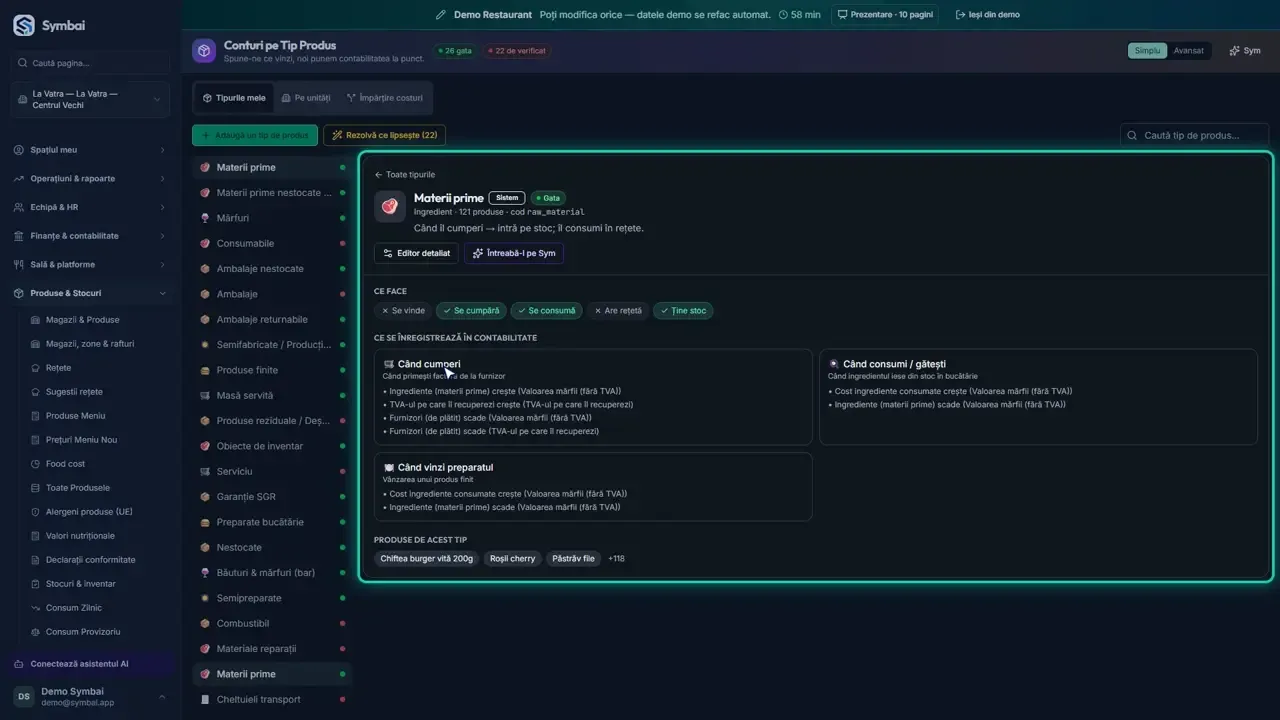Click the clock icon next to 58 min
Image resolution: width=1280 pixels, height=720 pixels.
point(783,15)
